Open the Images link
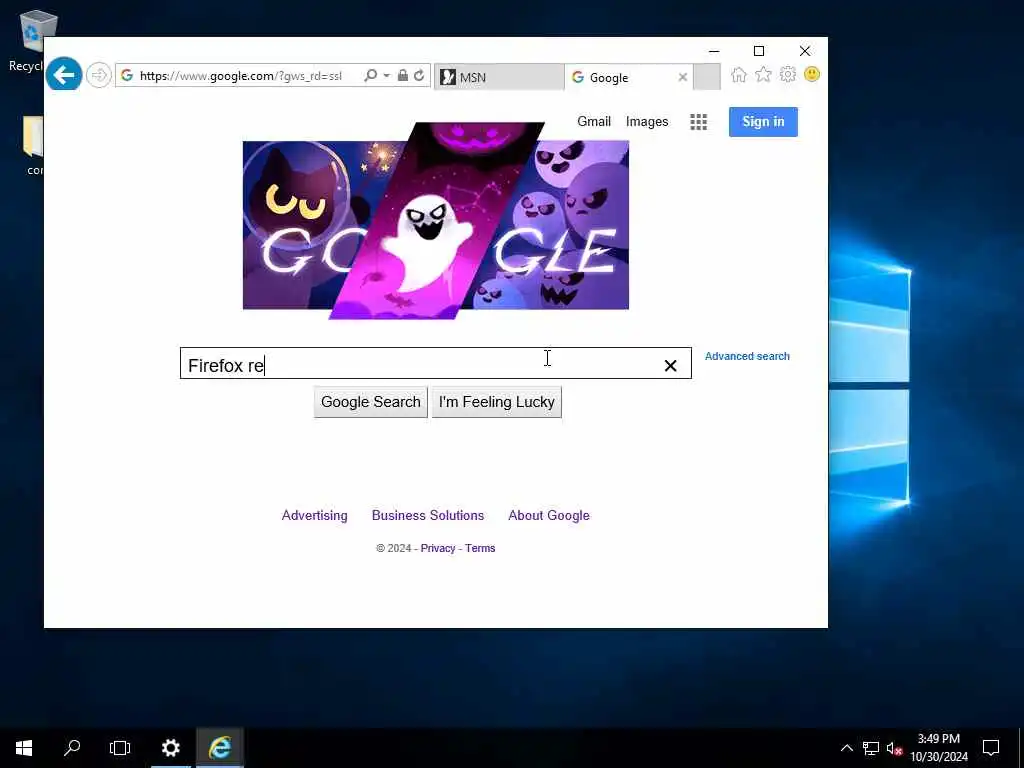Screen dimensions: 1024x768 [647, 121]
